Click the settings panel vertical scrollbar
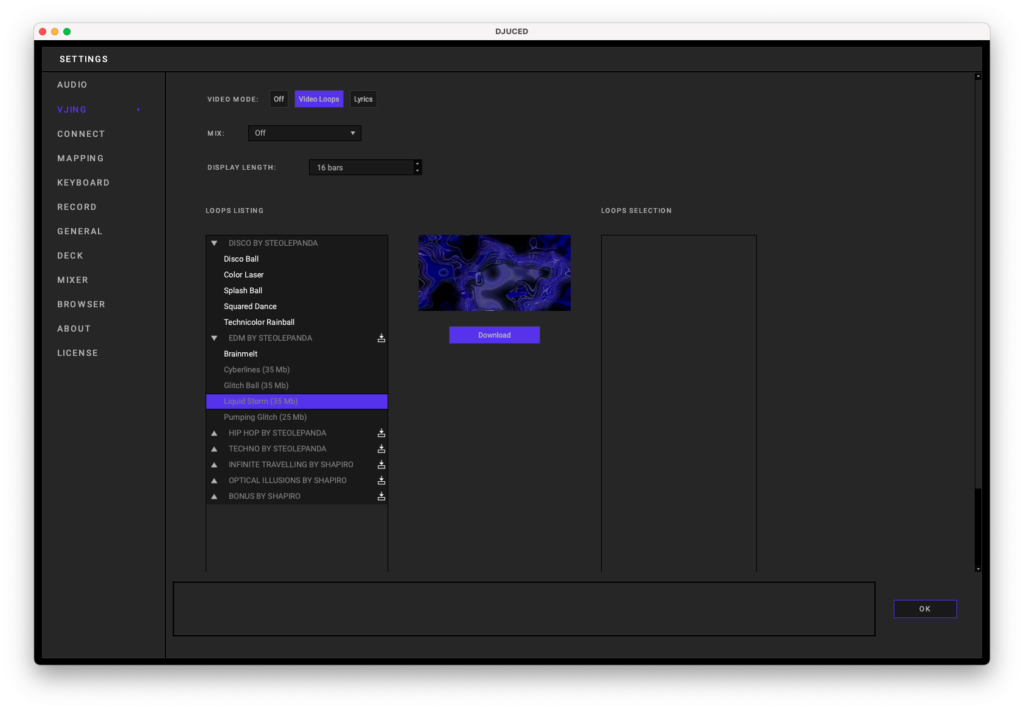This screenshot has width=1024, height=710. click(x=978, y=300)
